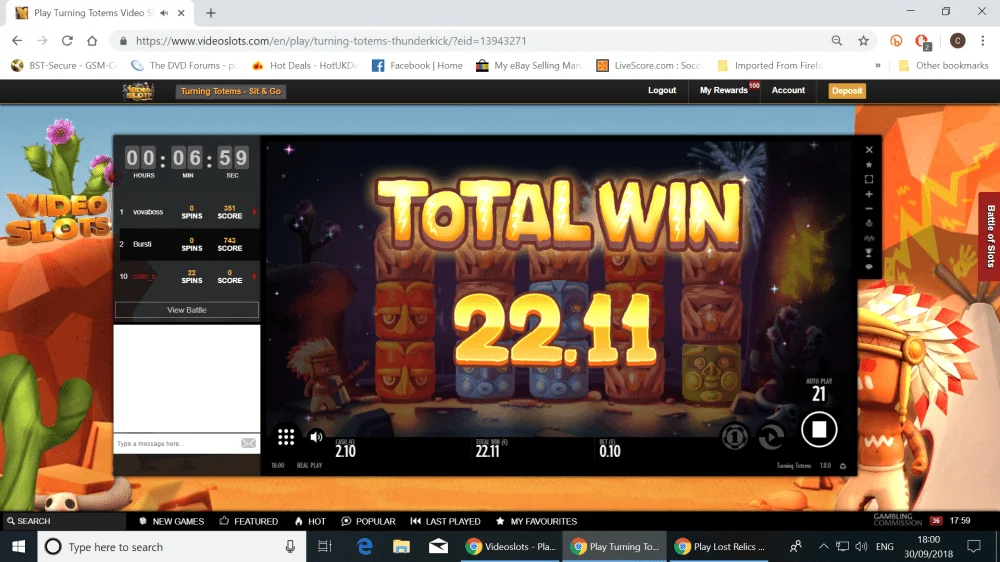Show hidden system tray icons

(823, 547)
